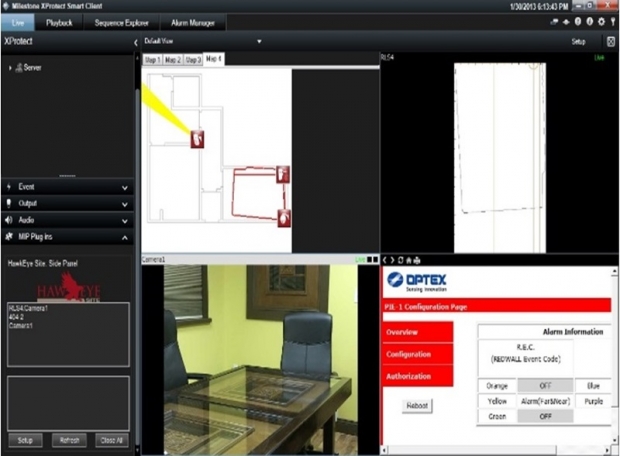Screen dimensions: 620x456
Task: Collapse the MIP Plug-ins section chevron
Action: click(125, 237)
